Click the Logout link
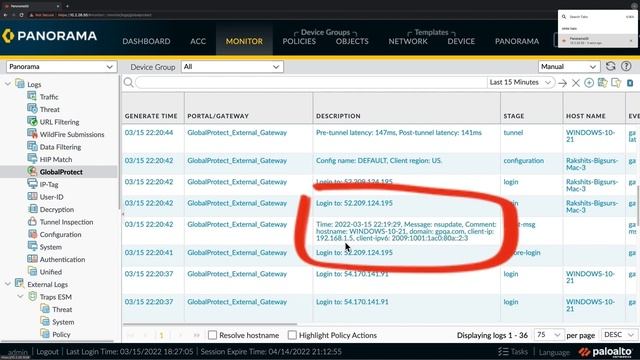Image resolution: width=640 pixels, height=360 pixels. click(47, 351)
